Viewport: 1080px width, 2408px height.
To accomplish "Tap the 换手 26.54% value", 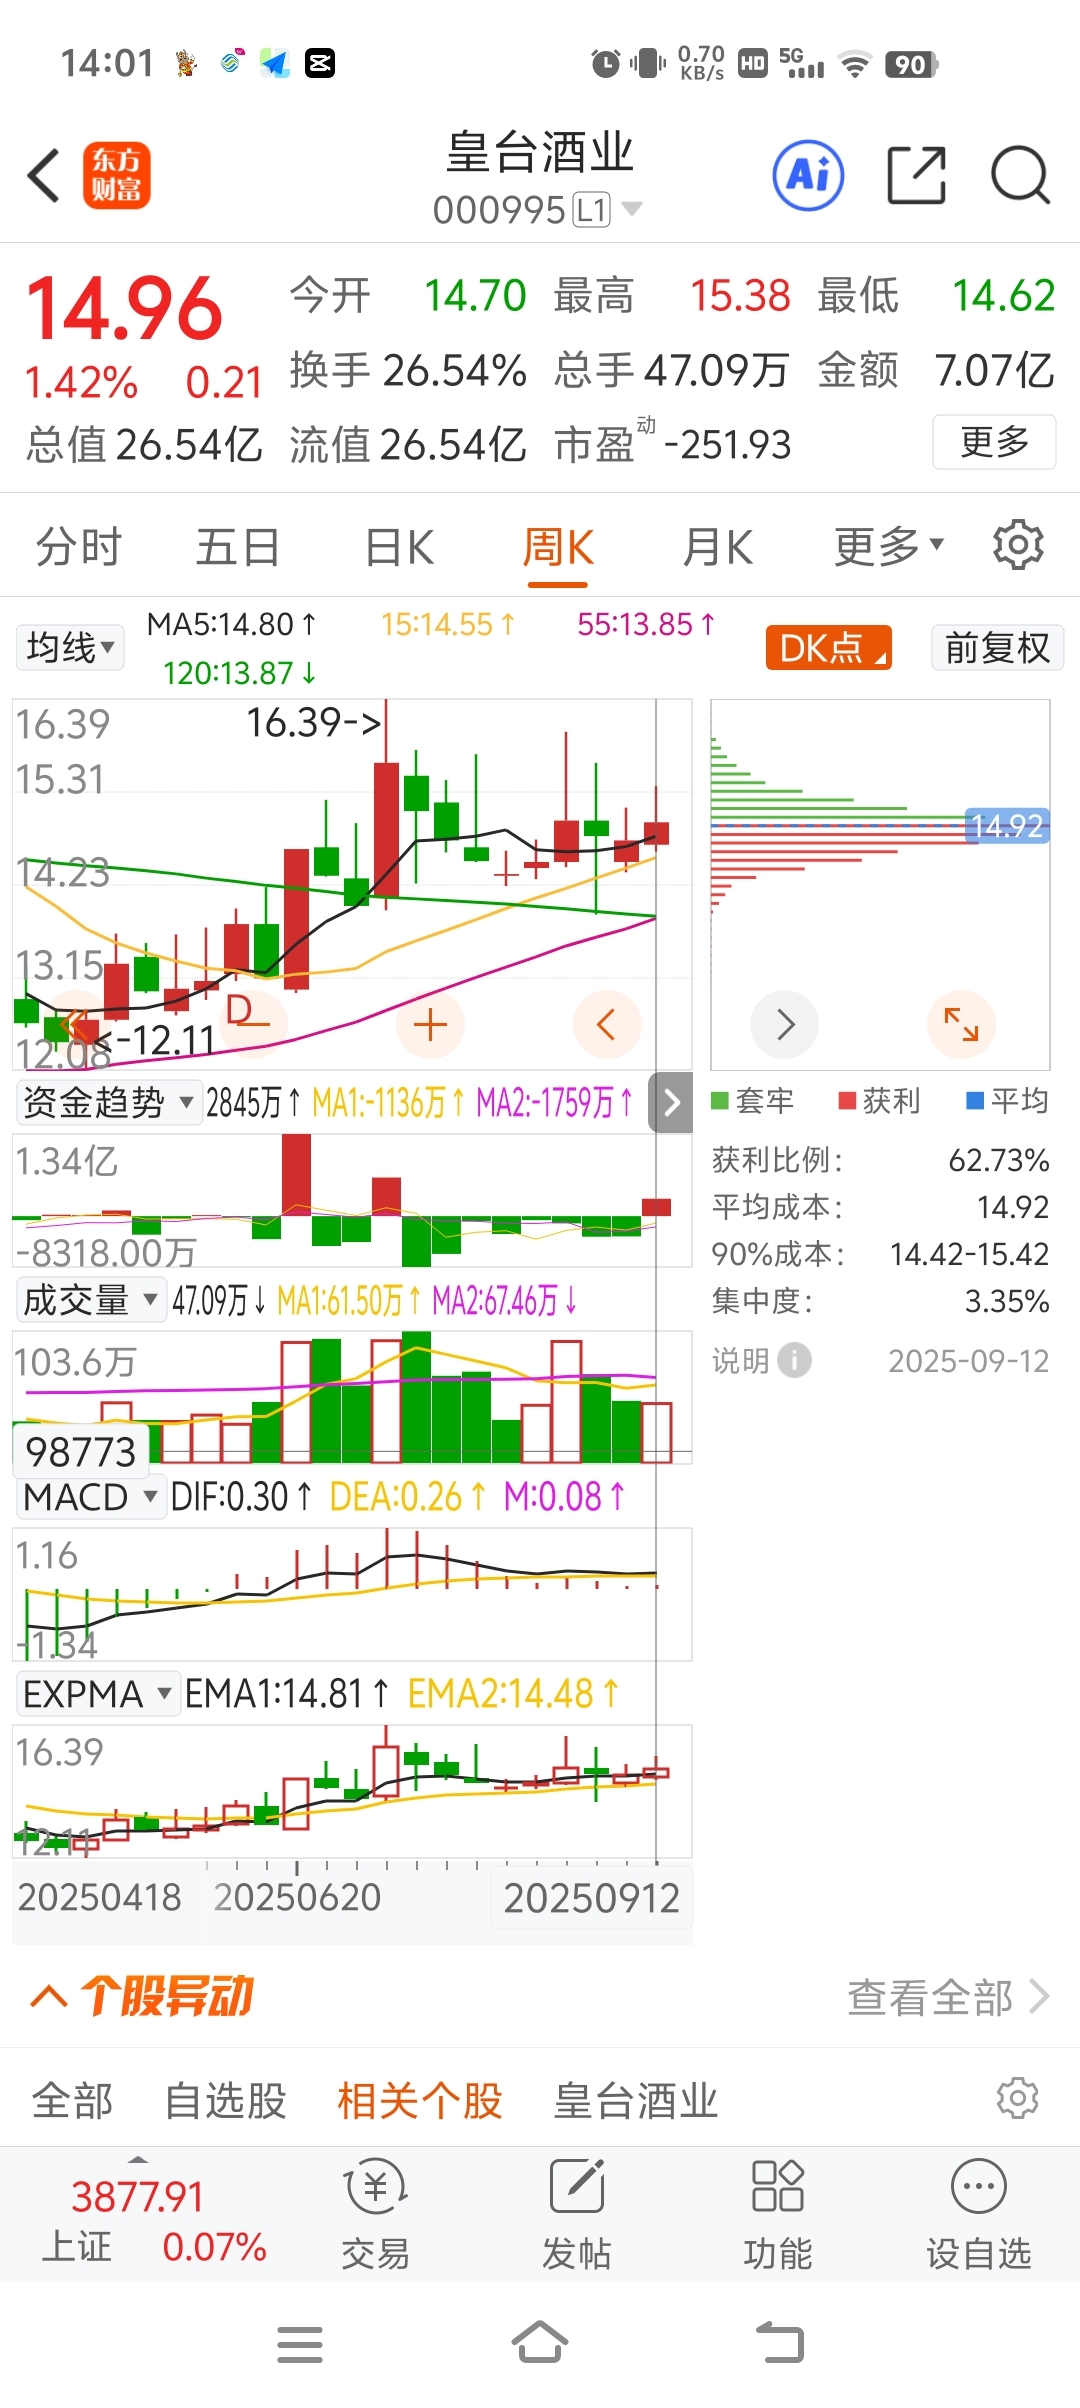I will coord(454,370).
